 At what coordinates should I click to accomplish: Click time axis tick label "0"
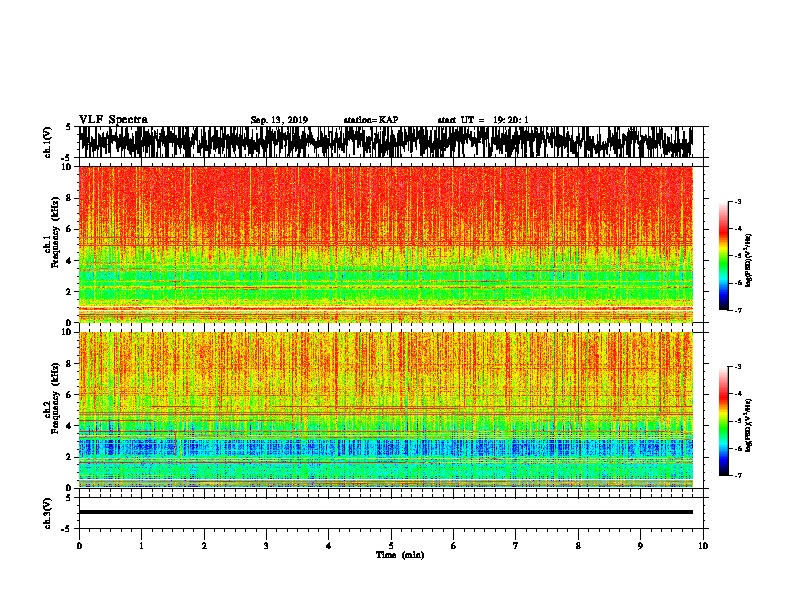tap(79, 546)
